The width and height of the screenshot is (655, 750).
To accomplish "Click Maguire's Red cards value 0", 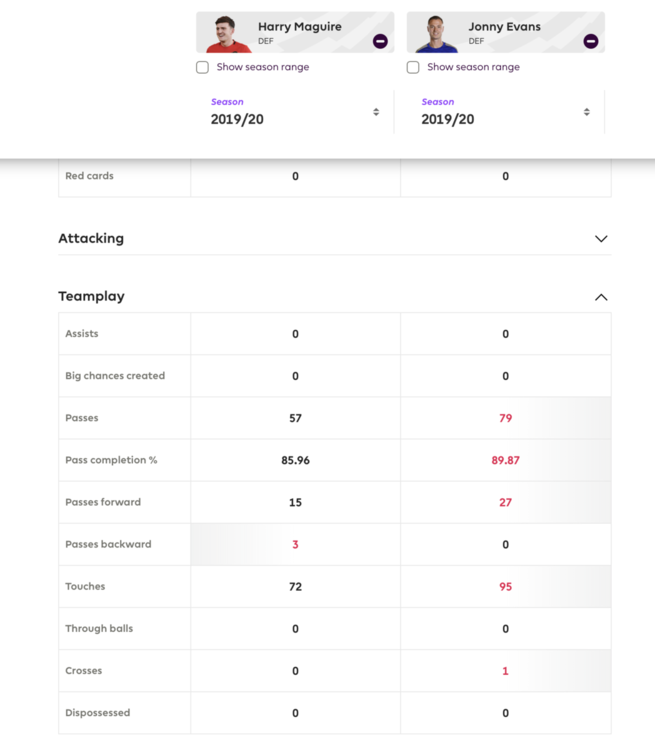I will pos(295,176).
